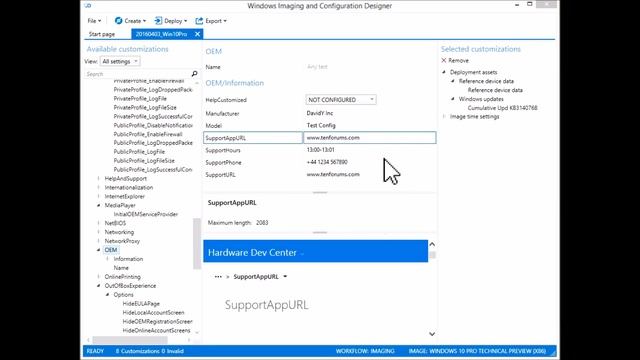Screen dimensions: 640x360
Task: Click the Manufacturer value DavidY Inc
Action: click(320, 113)
